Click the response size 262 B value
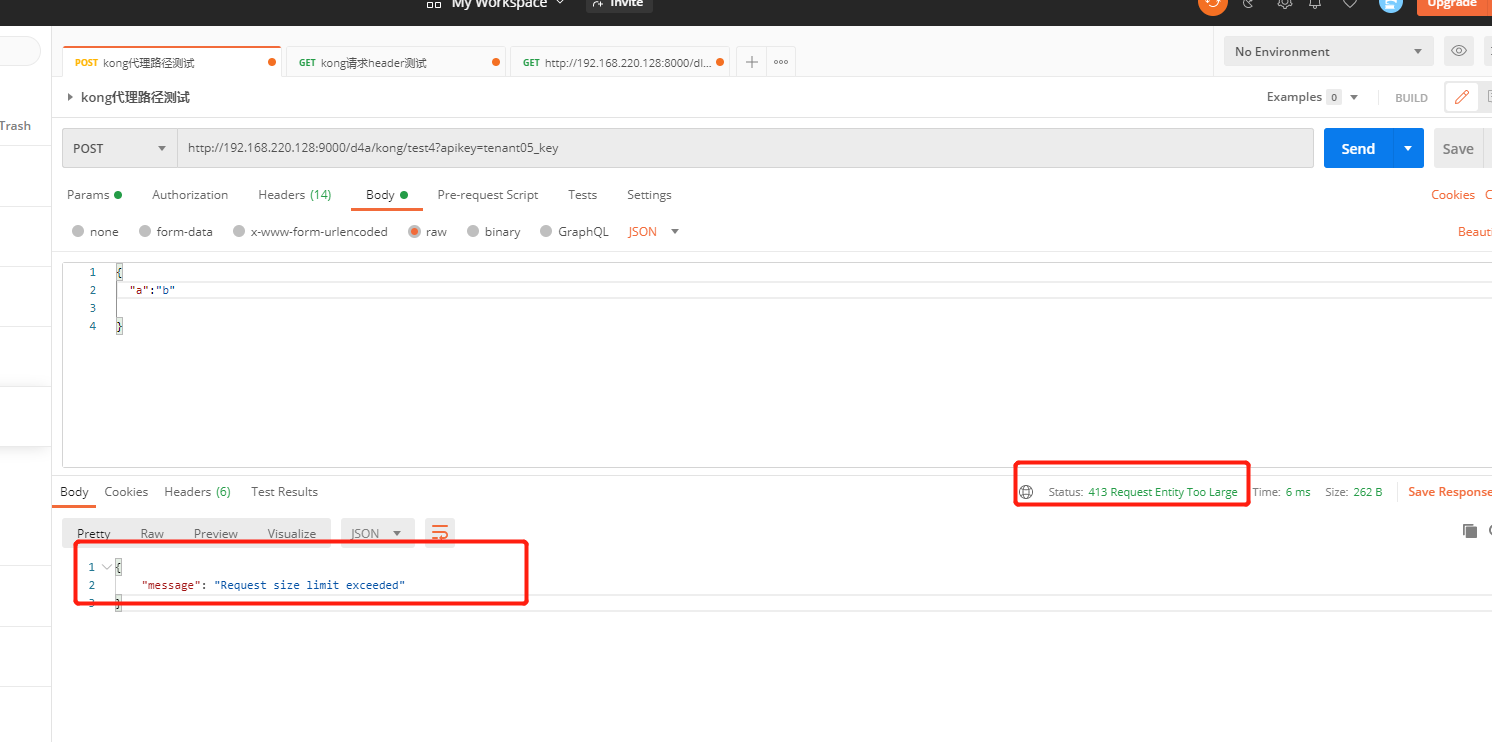 (1368, 492)
